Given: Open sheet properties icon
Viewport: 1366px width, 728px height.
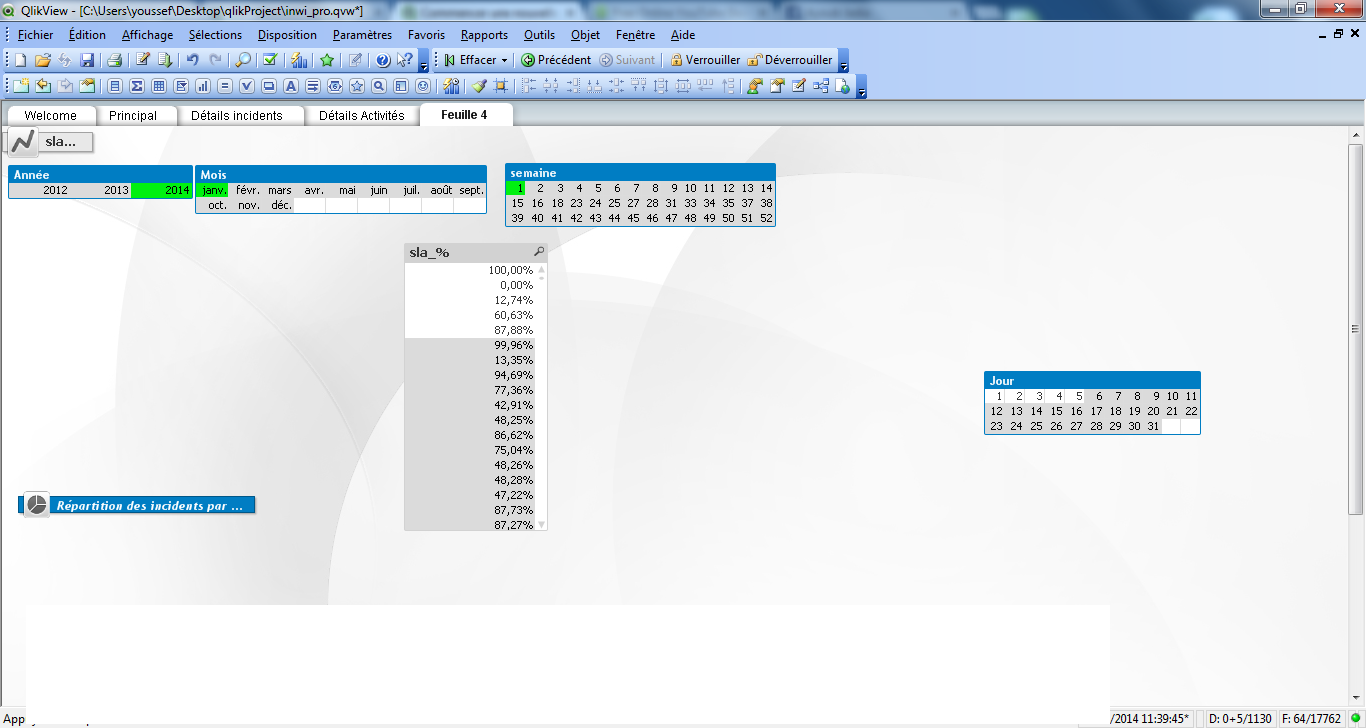Looking at the screenshot, I should [87, 86].
